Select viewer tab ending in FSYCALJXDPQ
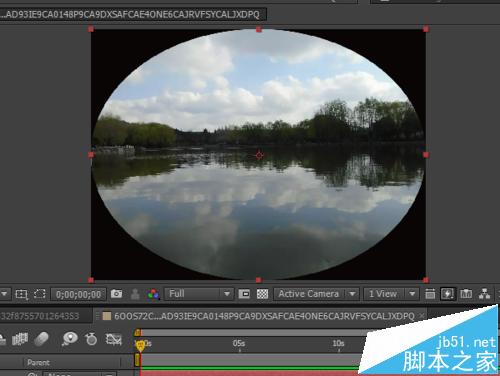The height and width of the screenshot is (376, 500). (133, 15)
